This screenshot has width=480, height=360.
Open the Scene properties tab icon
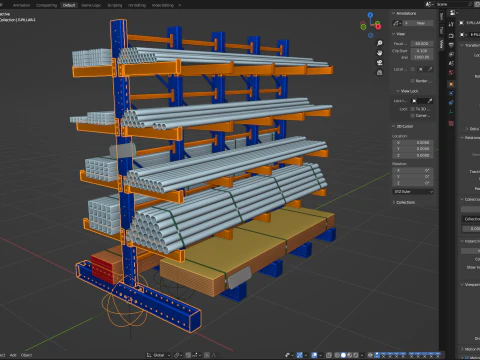(x=451, y=63)
